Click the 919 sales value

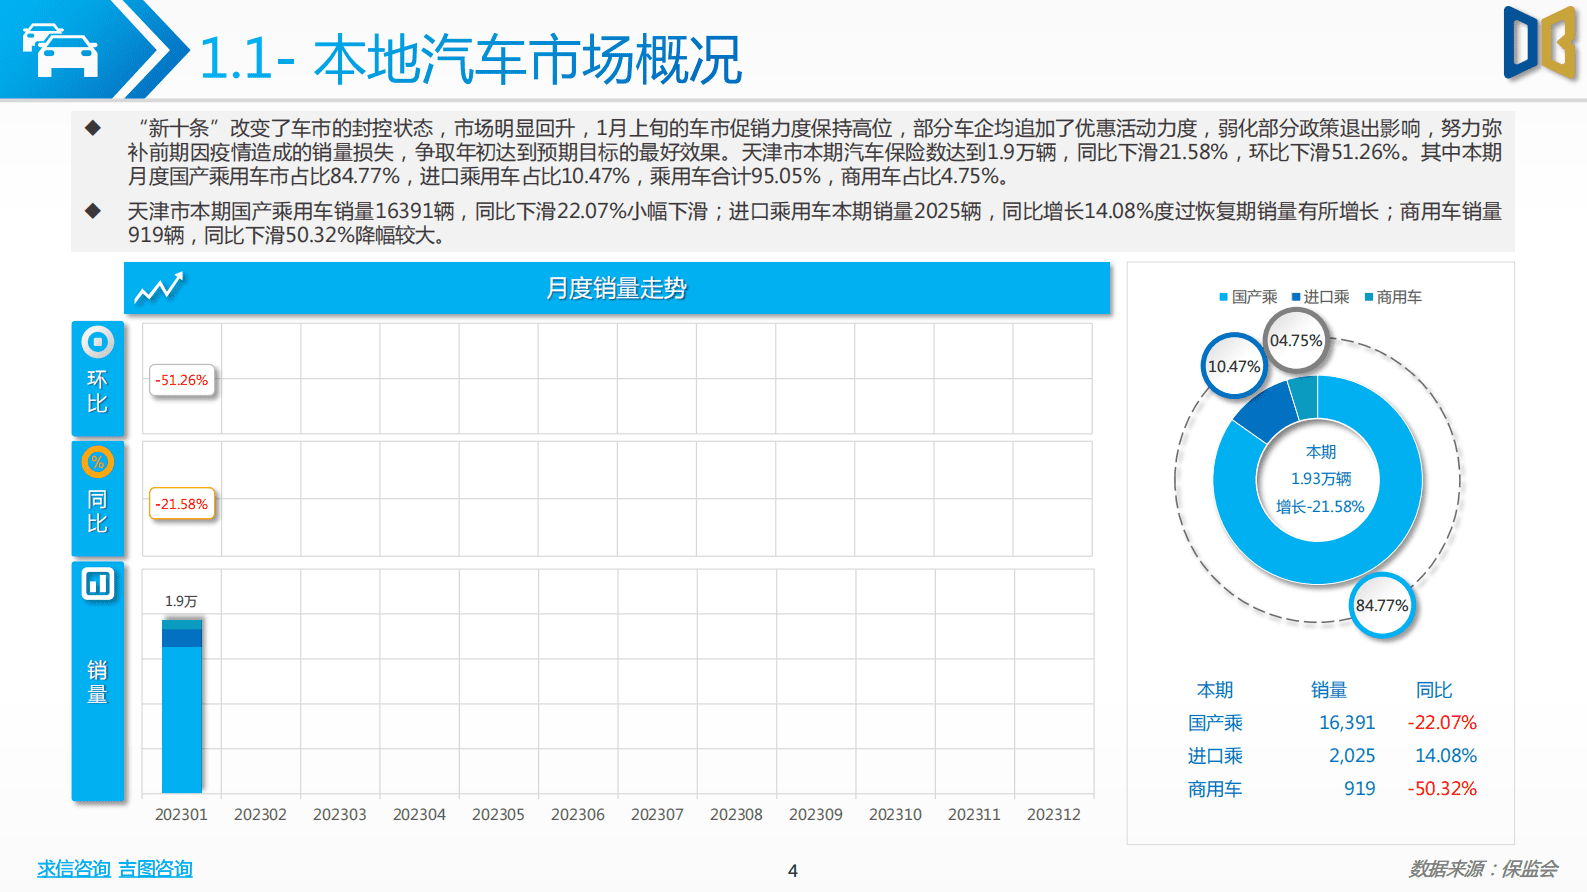(x=1360, y=789)
